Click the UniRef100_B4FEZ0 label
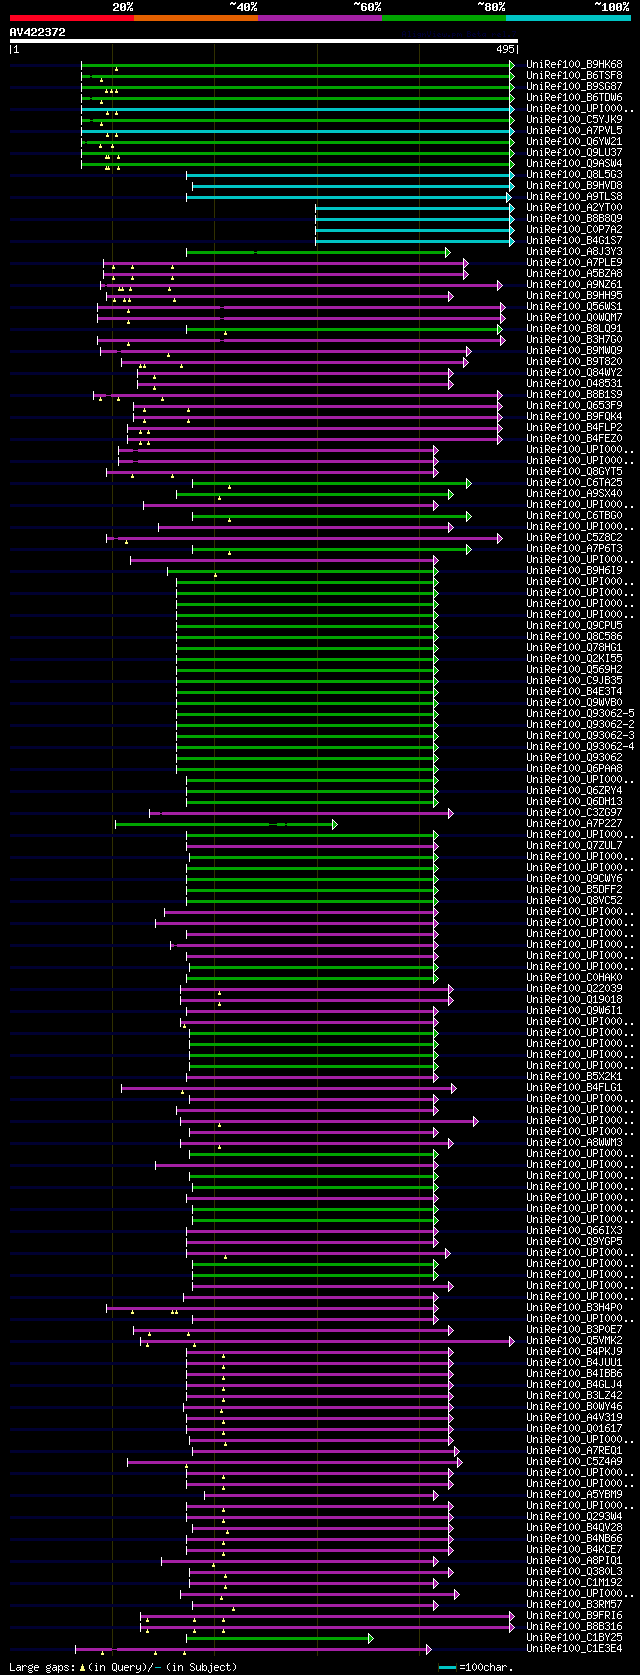 tap(574, 439)
